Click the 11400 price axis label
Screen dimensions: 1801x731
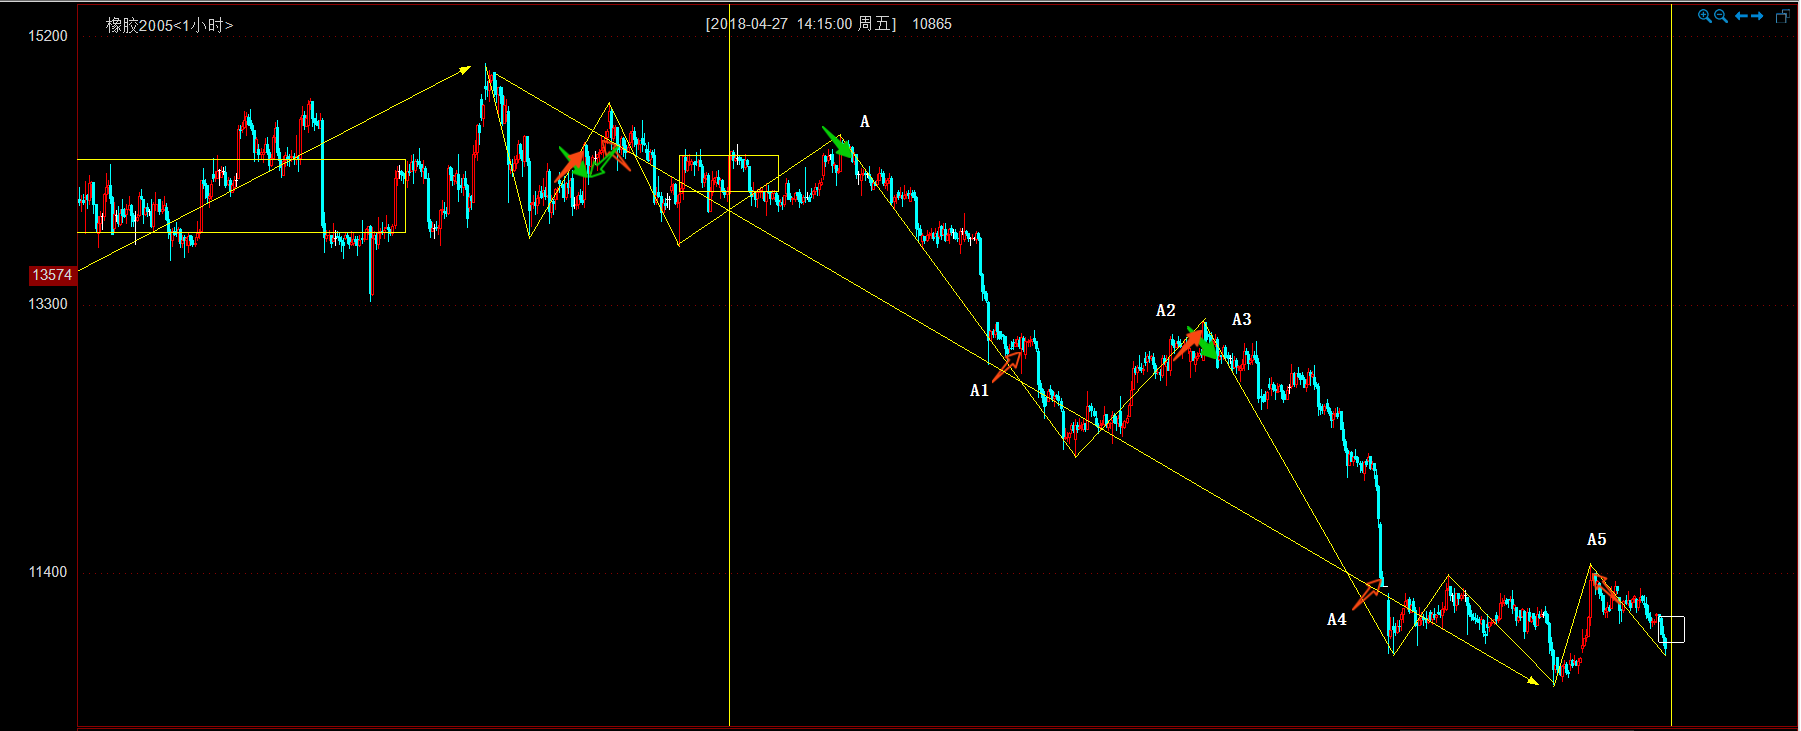click(48, 572)
